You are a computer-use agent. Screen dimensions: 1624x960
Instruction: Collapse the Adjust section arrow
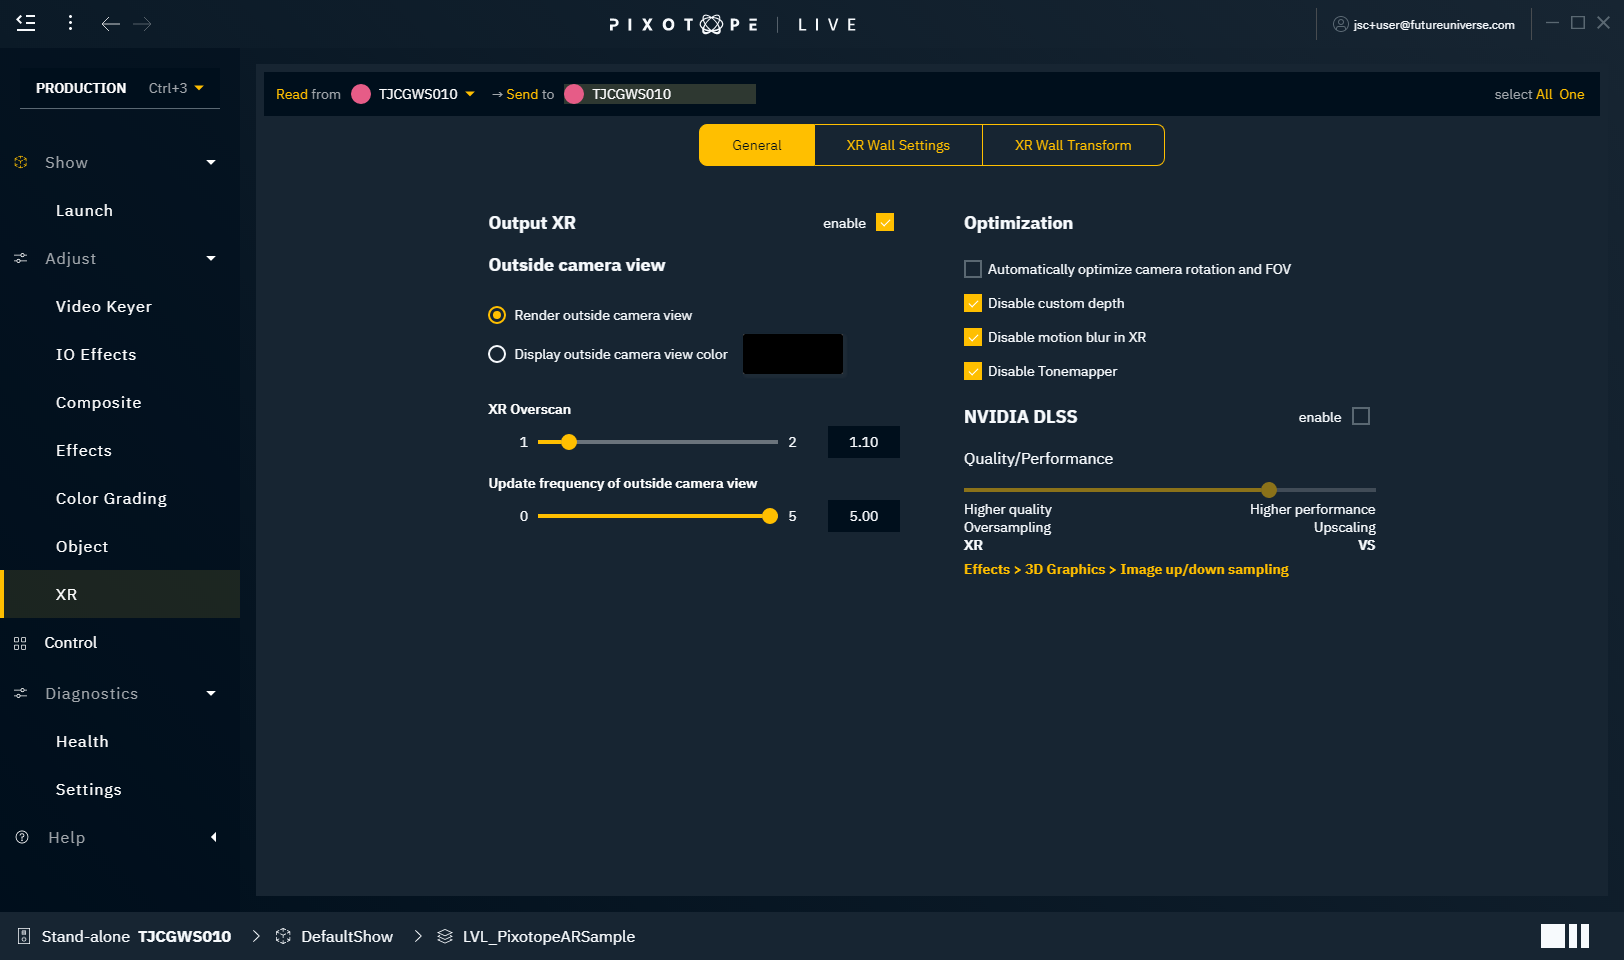pos(211,258)
